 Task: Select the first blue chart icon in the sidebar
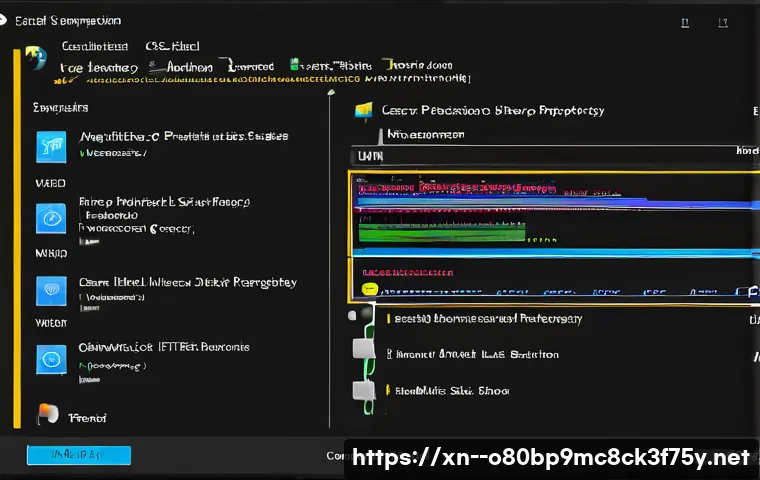click(51, 145)
